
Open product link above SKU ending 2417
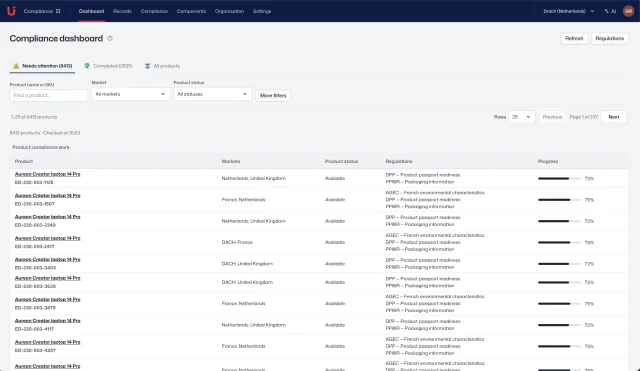[x=47, y=238]
